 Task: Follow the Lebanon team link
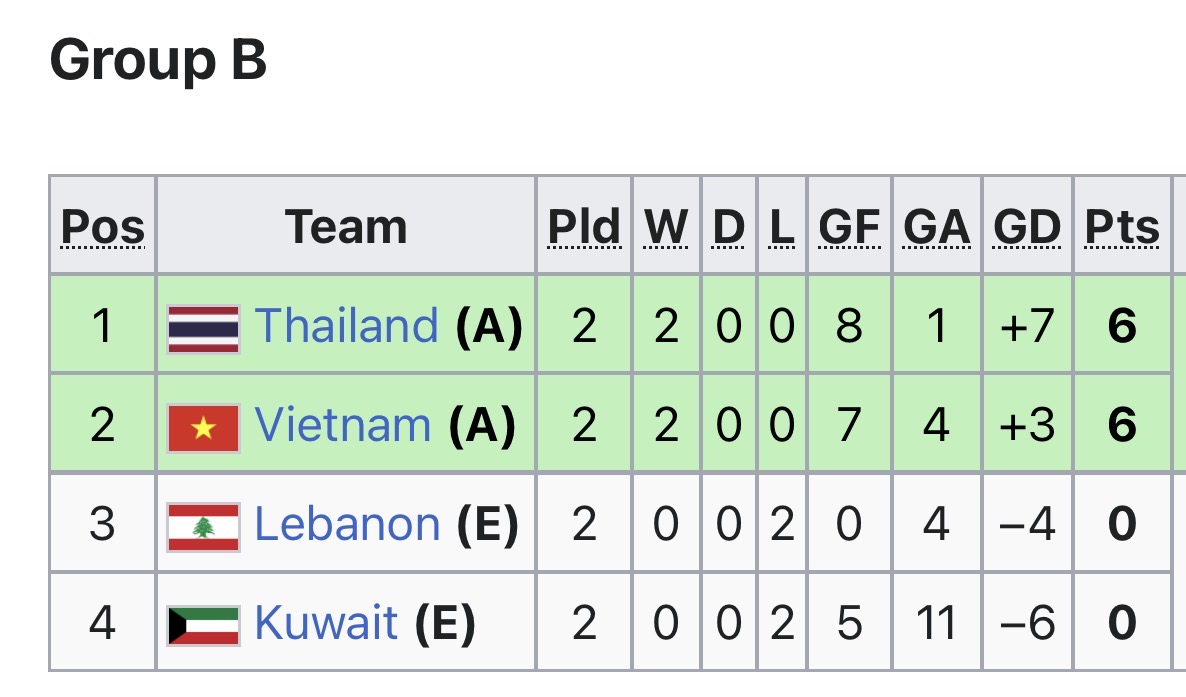pyautogui.click(x=347, y=524)
